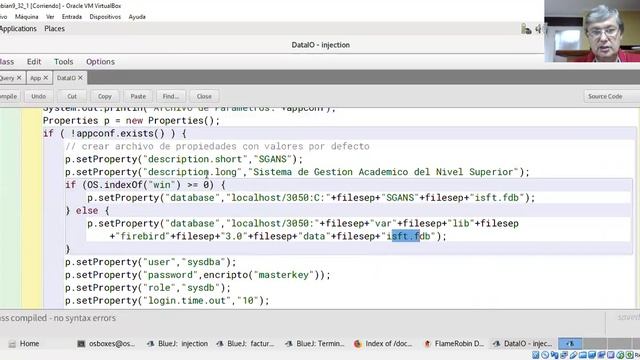This screenshot has width=640, height=360.
Task: Open the Find... dialog button
Action: 171,96
